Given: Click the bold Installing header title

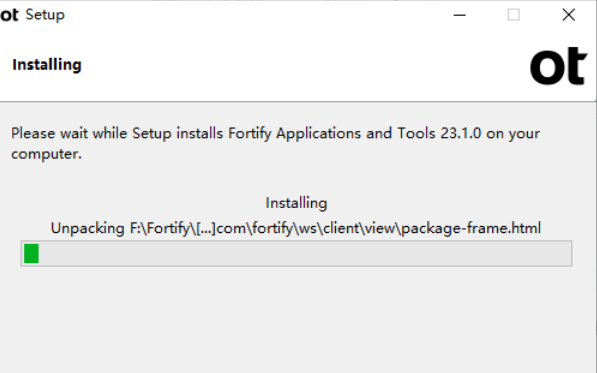Looking at the screenshot, I should click(47, 65).
